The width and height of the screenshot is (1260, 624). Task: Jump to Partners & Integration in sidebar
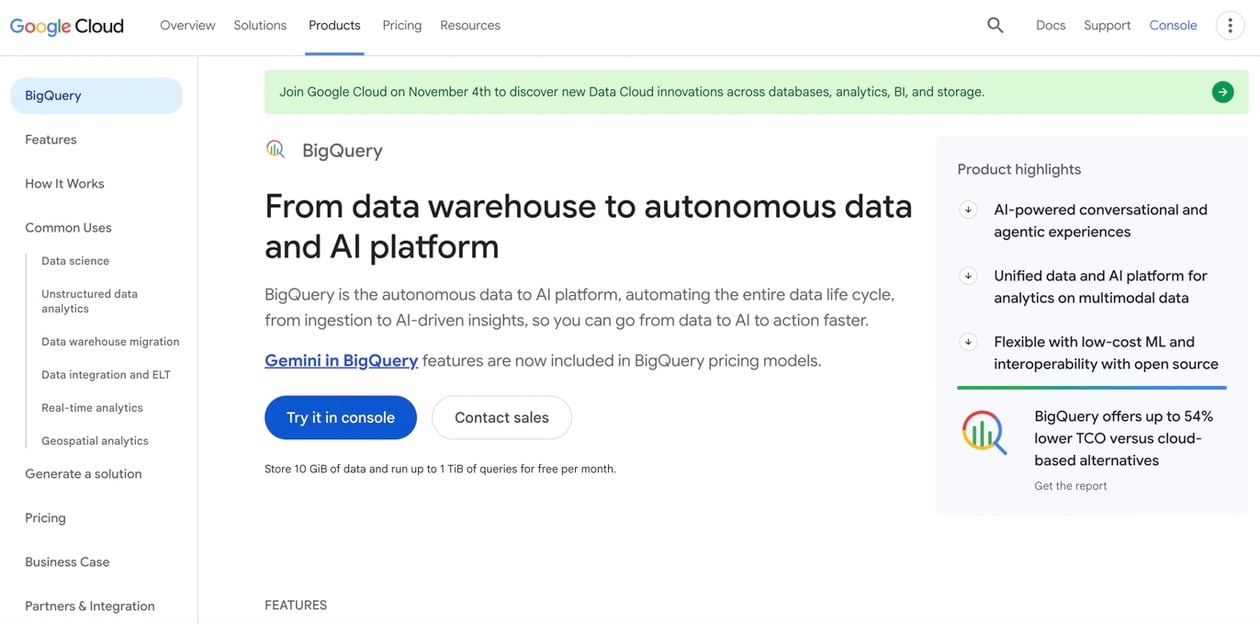(x=90, y=606)
